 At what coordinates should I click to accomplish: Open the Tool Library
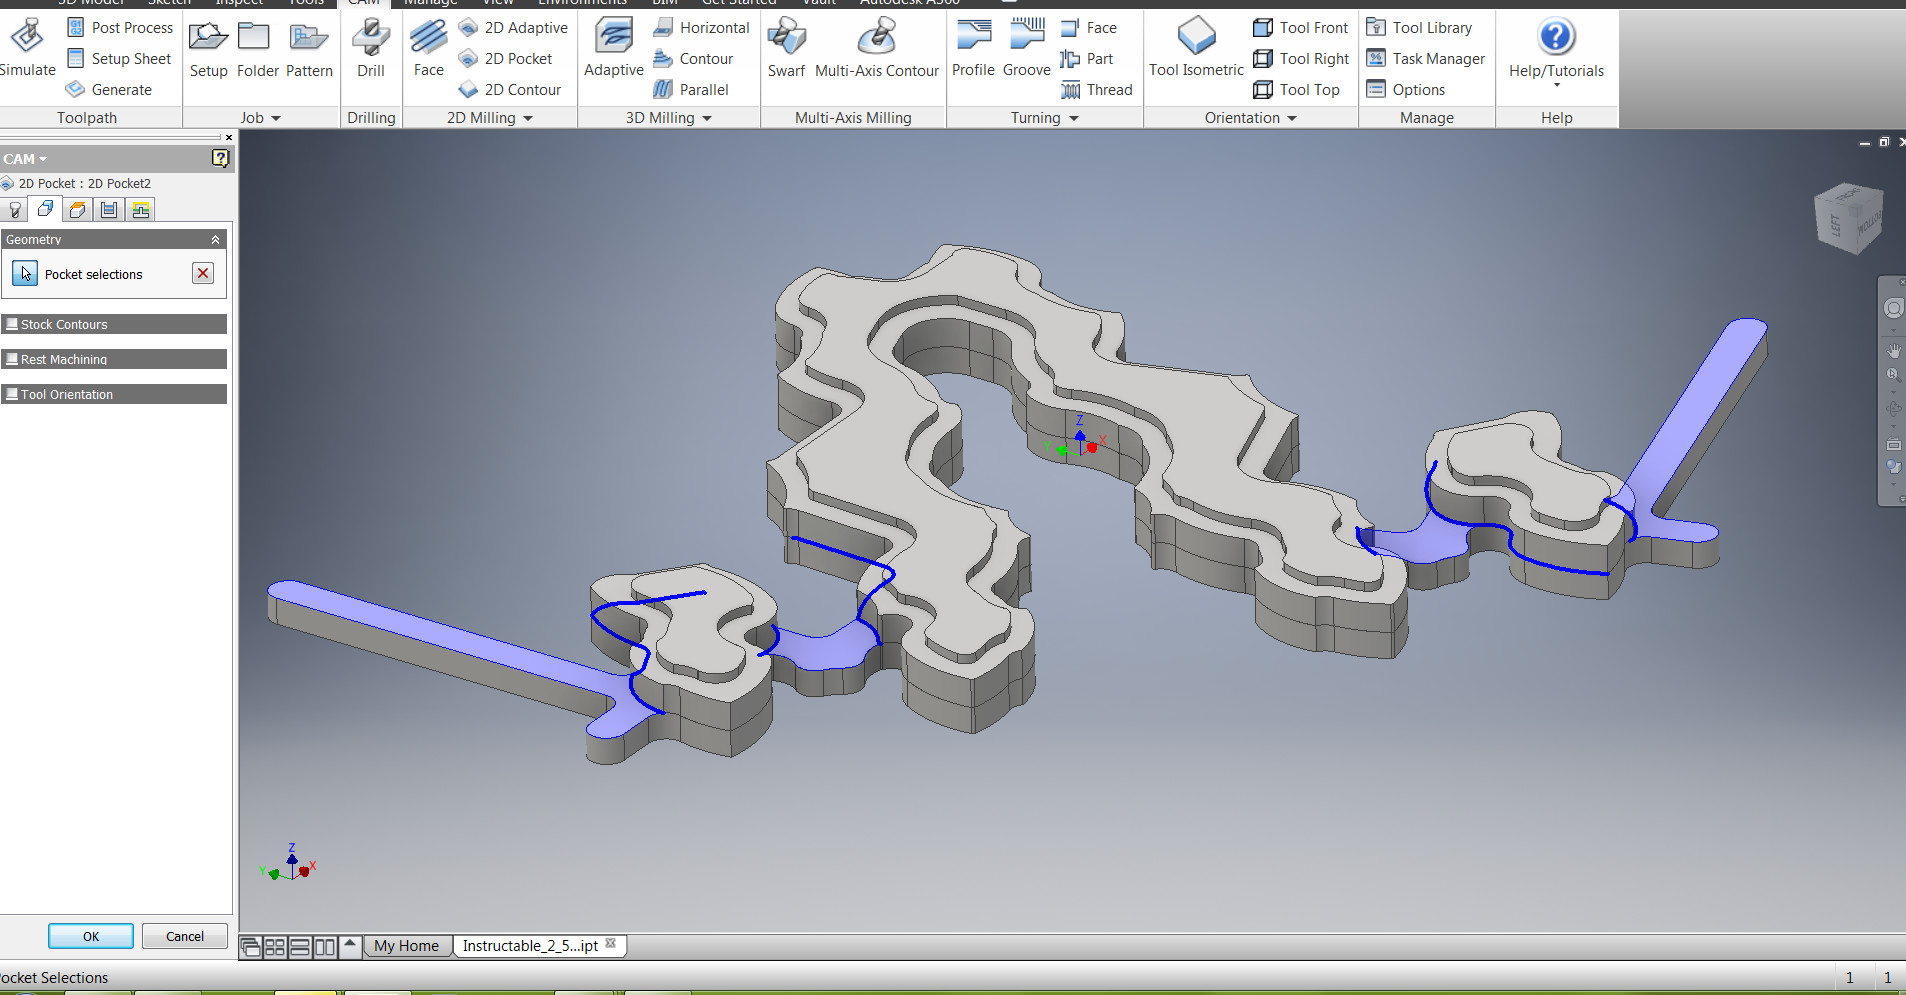click(1419, 28)
